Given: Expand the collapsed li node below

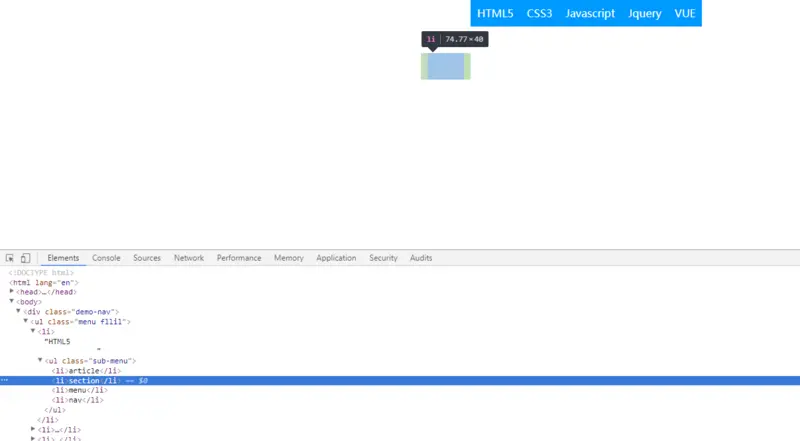Looking at the screenshot, I should pyautogui.click(x=33, y=429).
